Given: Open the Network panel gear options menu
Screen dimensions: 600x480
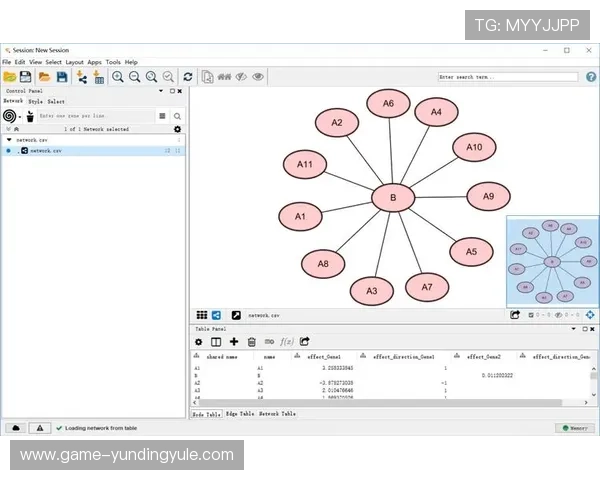Looking at the screenshot, I should (177, 129).
